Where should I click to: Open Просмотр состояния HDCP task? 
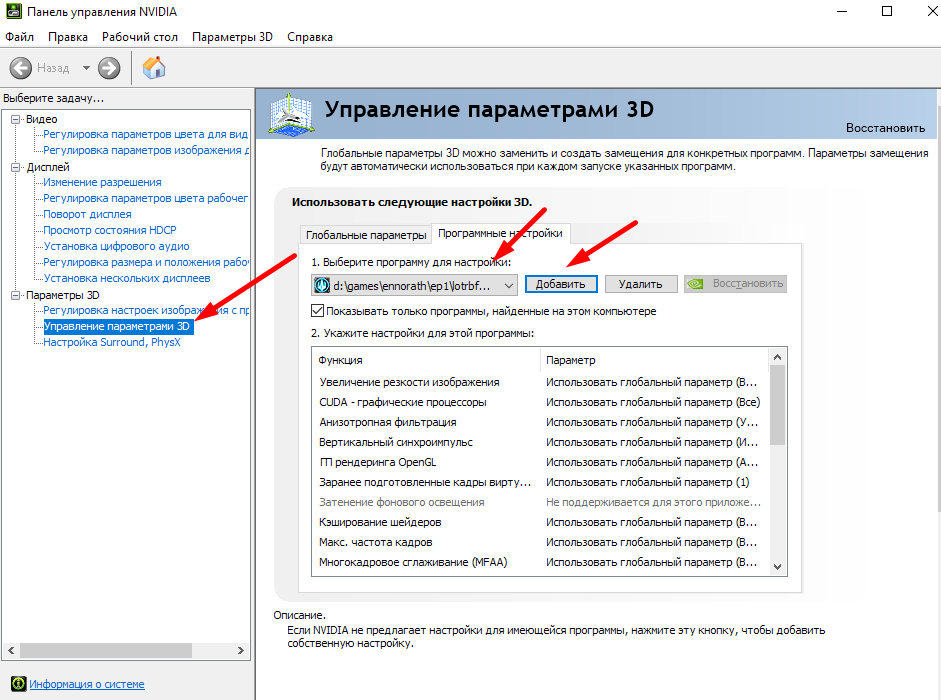point(110,230)
